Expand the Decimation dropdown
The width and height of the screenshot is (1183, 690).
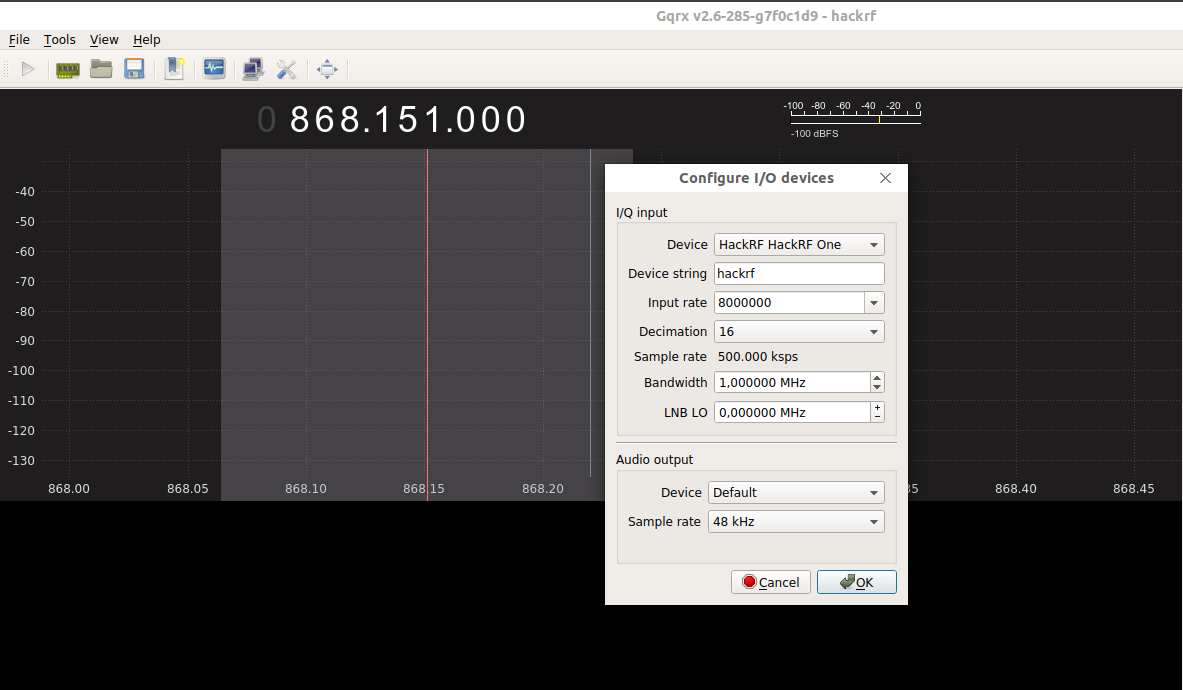point(799,332)
